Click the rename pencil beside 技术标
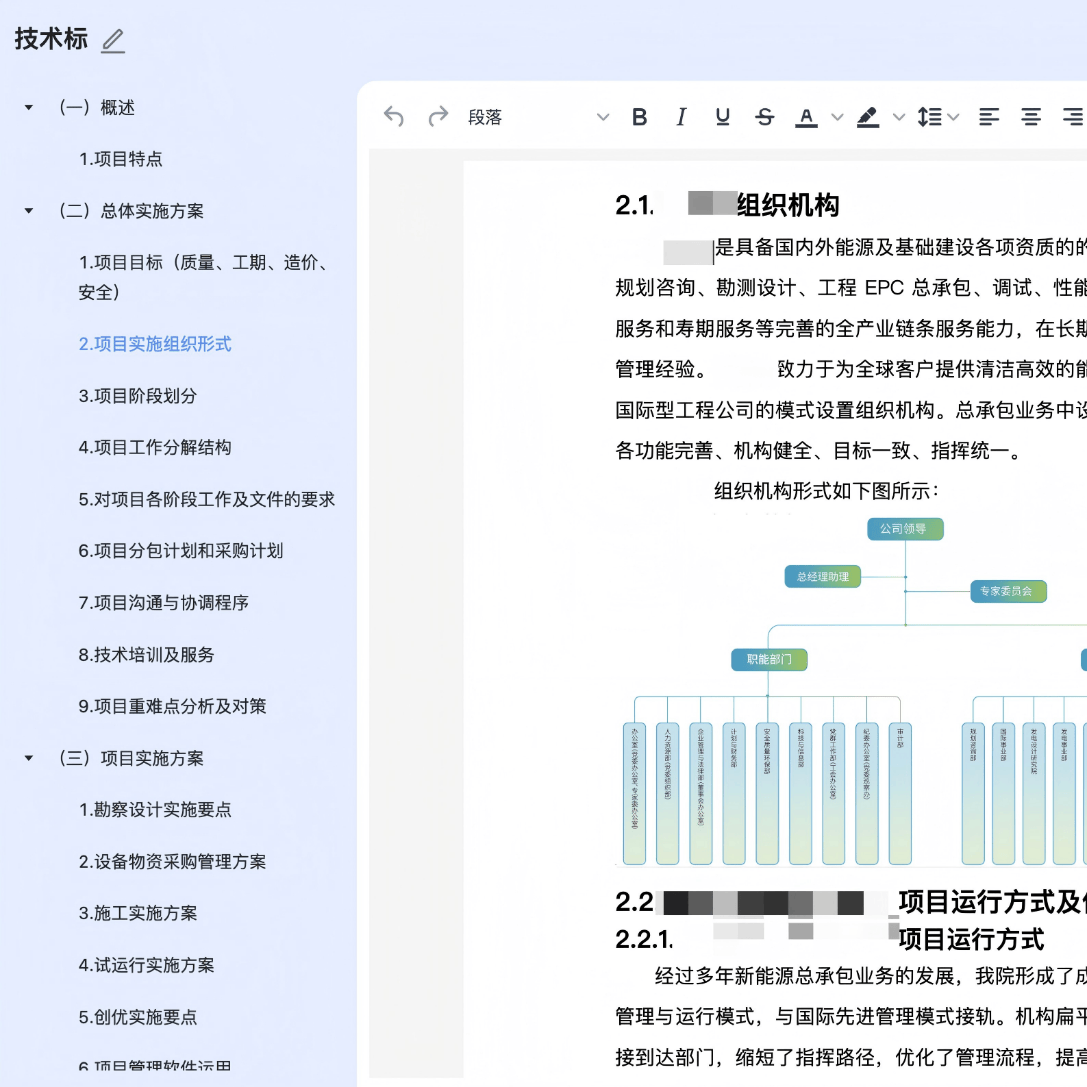This screenshot has width=1087, height=1087. point(112,42)
